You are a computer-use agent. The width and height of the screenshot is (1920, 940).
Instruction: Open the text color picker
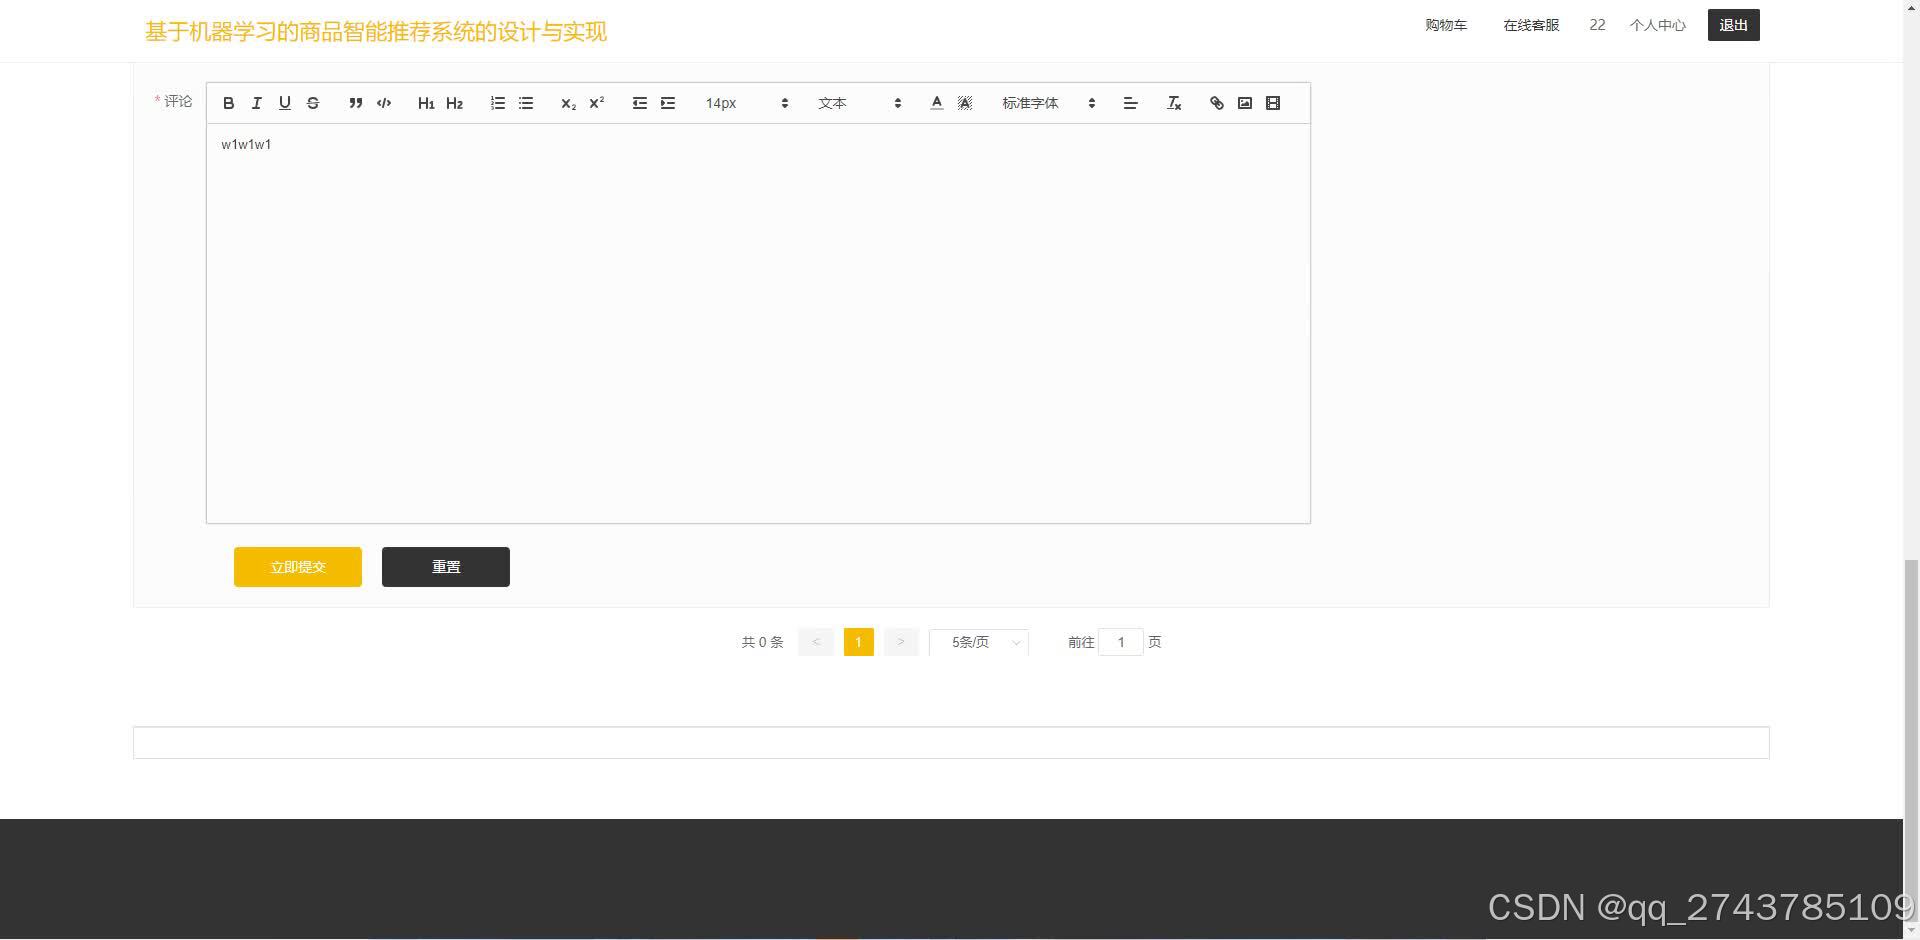[x=937, y=103]
